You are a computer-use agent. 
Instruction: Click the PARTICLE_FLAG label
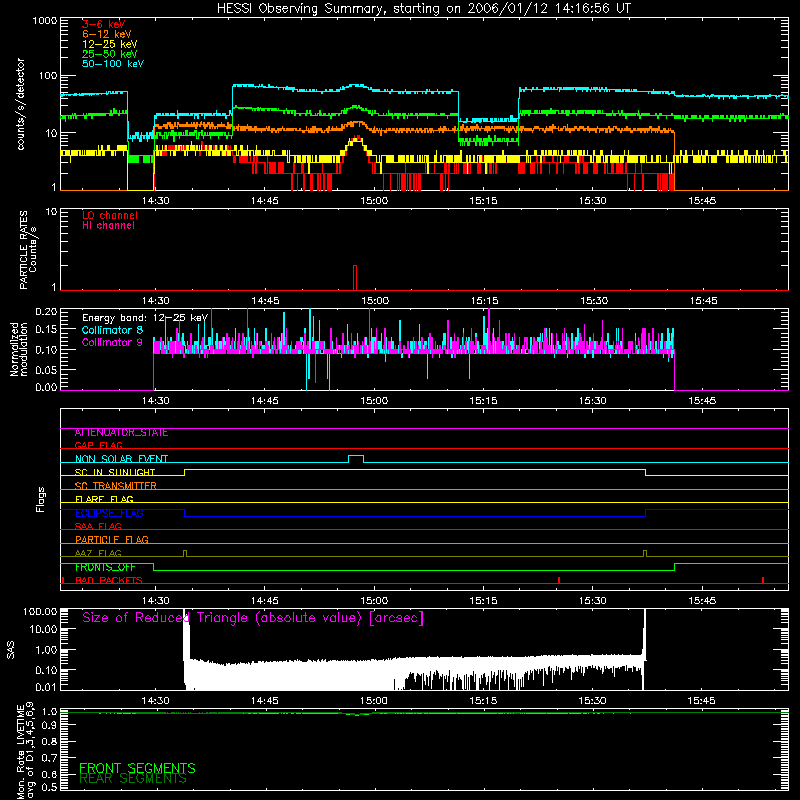(112, 540)
